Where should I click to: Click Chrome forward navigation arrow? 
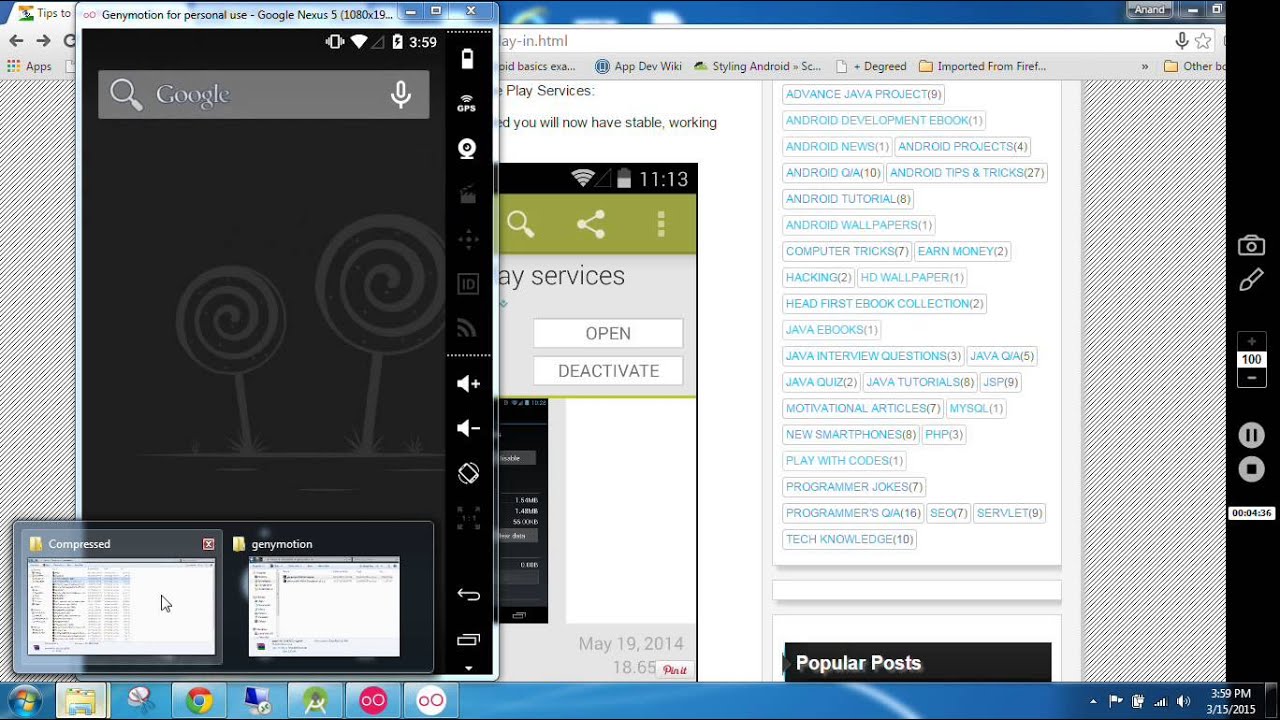coord(43,41)
